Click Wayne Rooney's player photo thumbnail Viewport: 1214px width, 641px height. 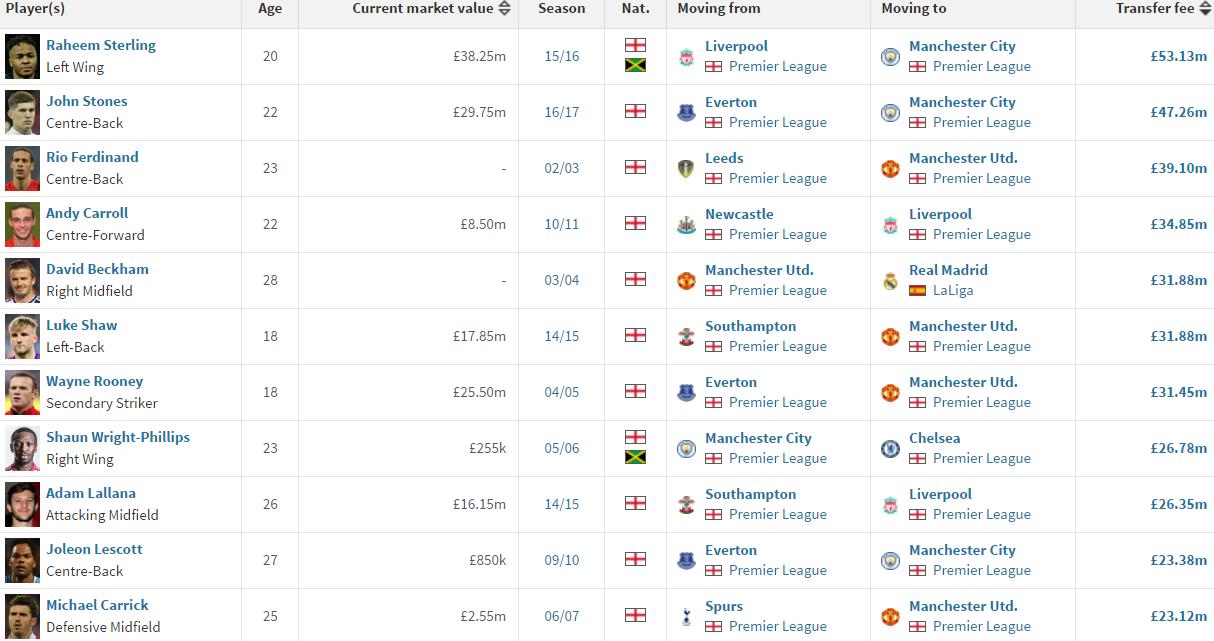point(22,391)
